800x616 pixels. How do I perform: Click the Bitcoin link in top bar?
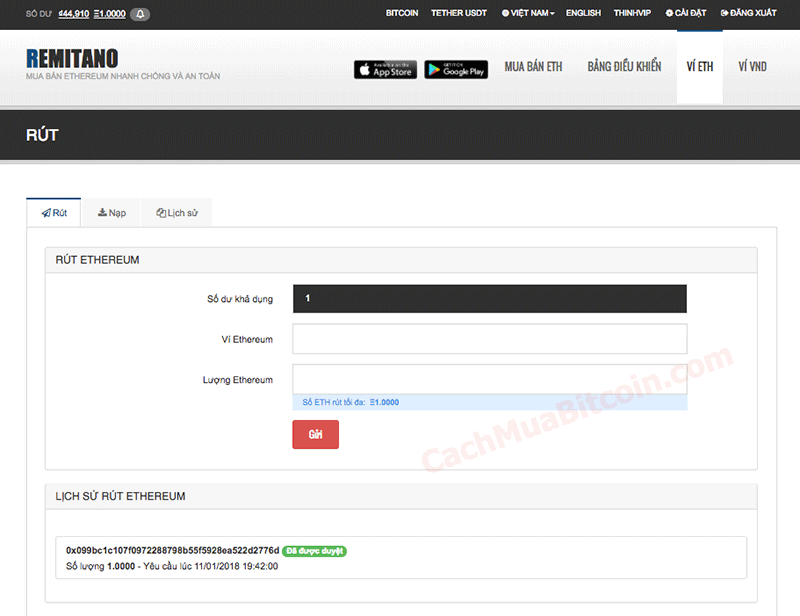point(402,13)
